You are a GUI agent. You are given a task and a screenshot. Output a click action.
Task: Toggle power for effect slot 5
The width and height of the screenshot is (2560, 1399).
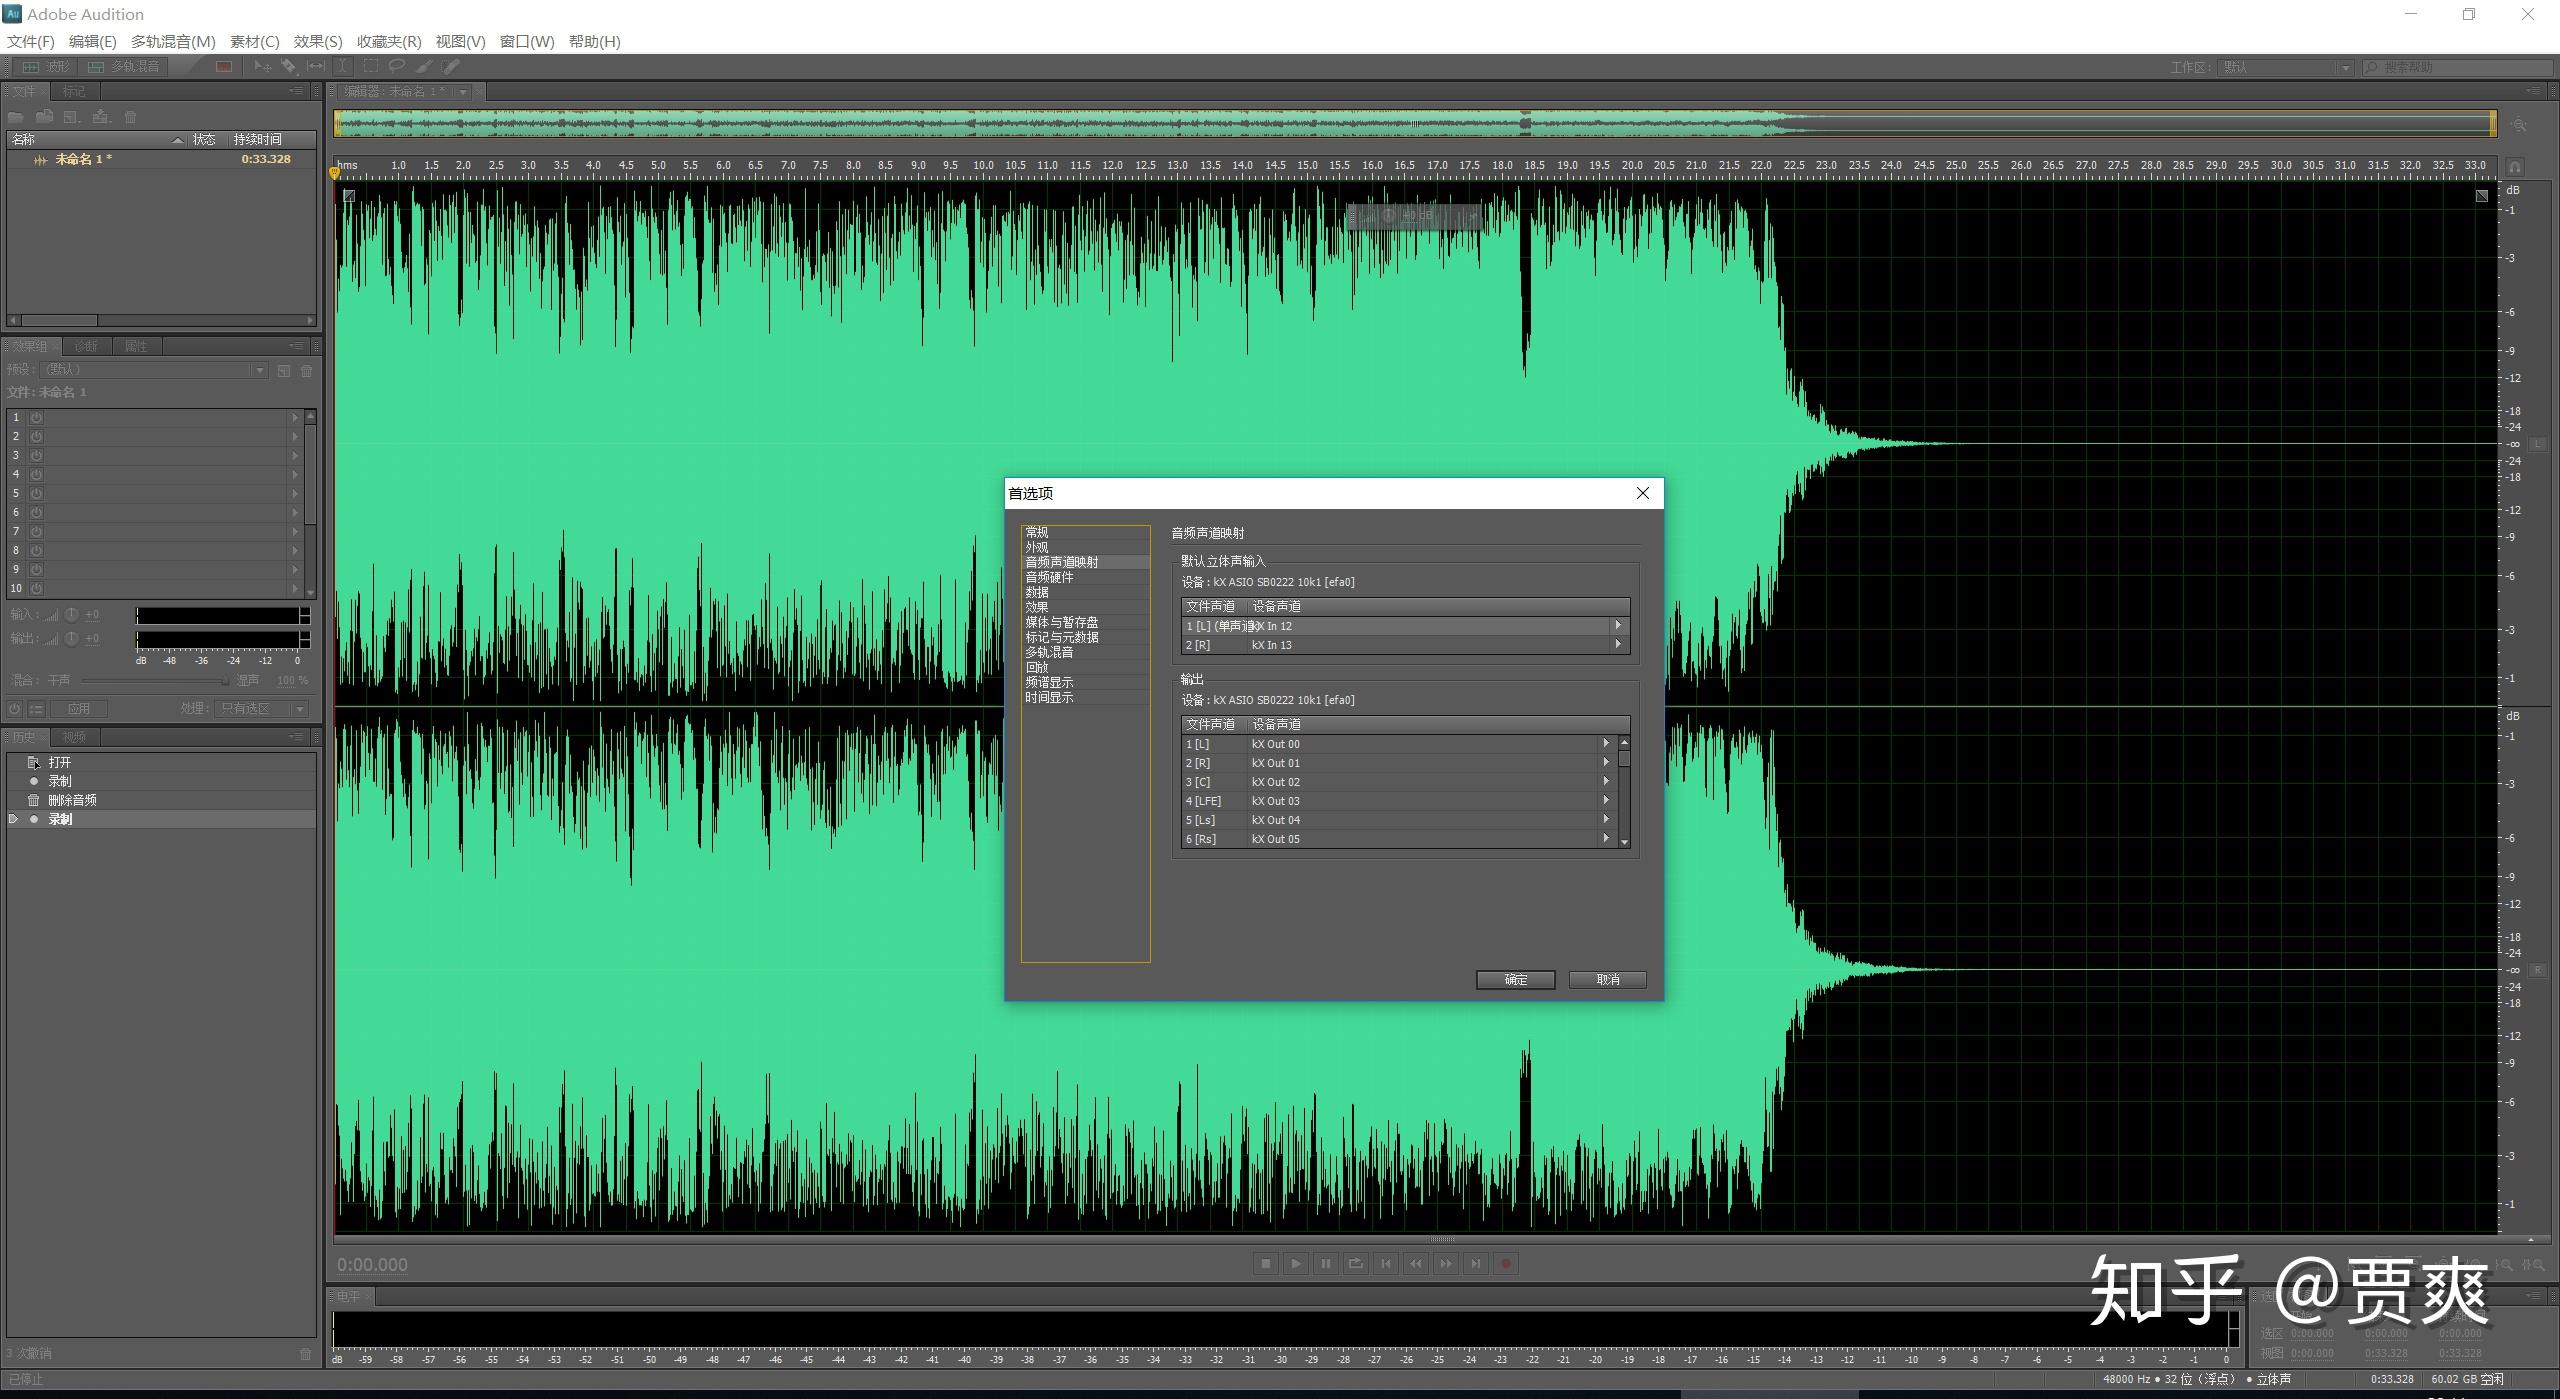[x=36, y=493]
